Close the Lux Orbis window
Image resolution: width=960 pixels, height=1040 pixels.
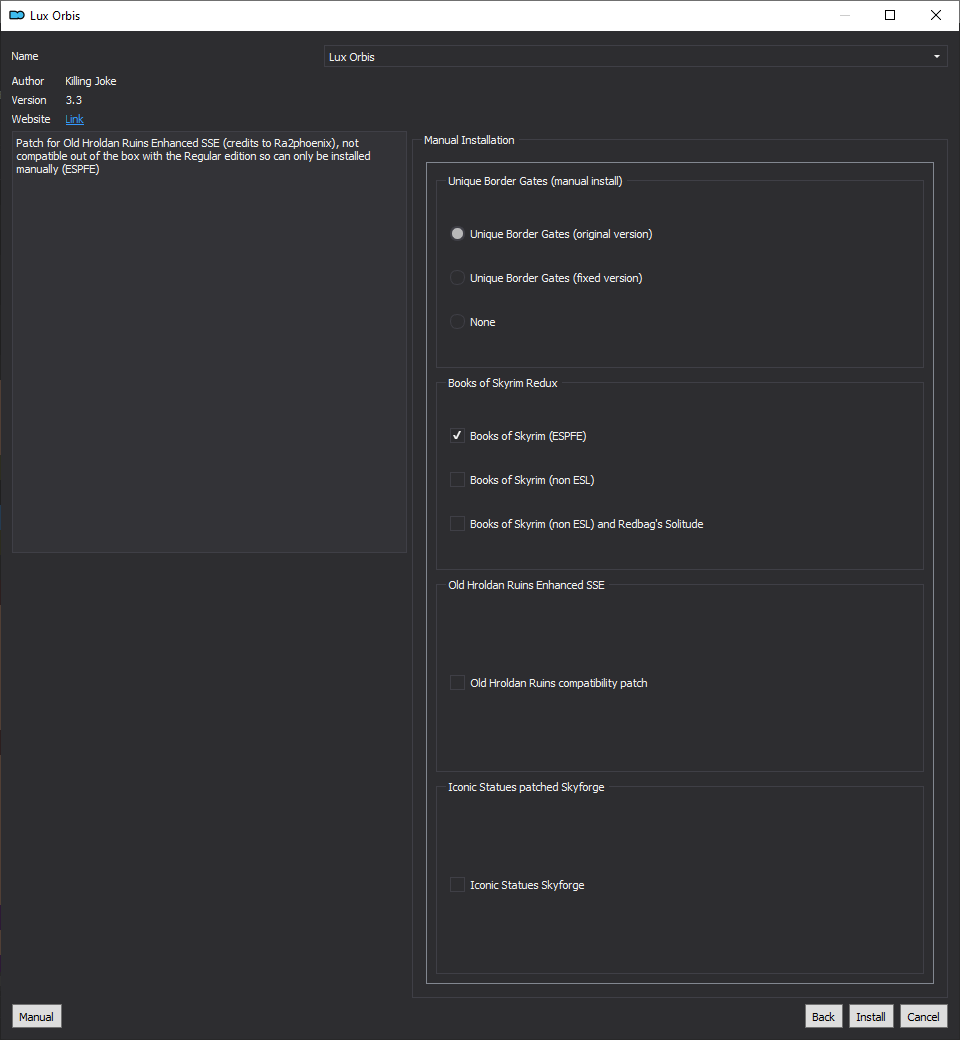pyautogui.click(x=935, y=15)
